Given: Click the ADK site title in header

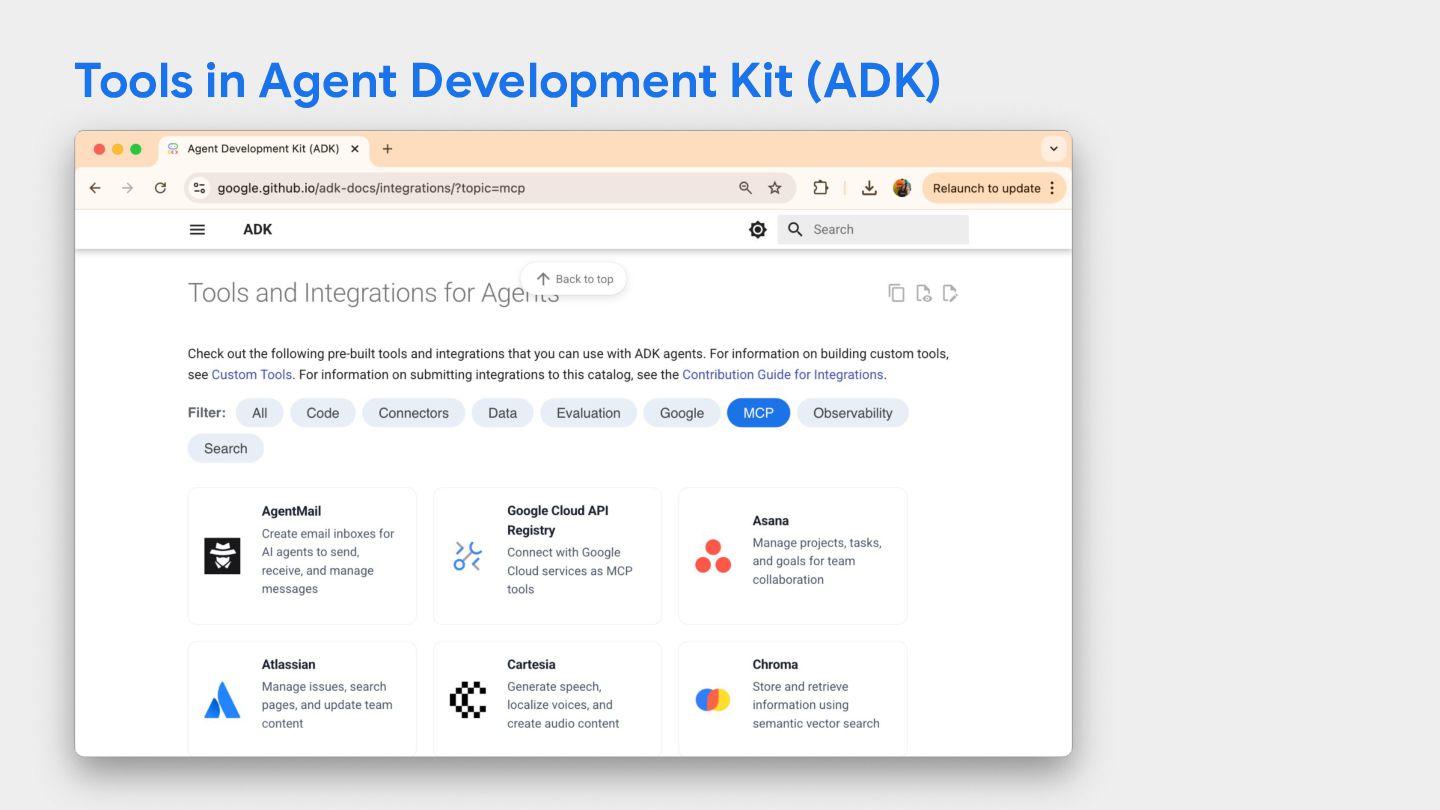Looking at the screenshot, I should click(258, 229).
